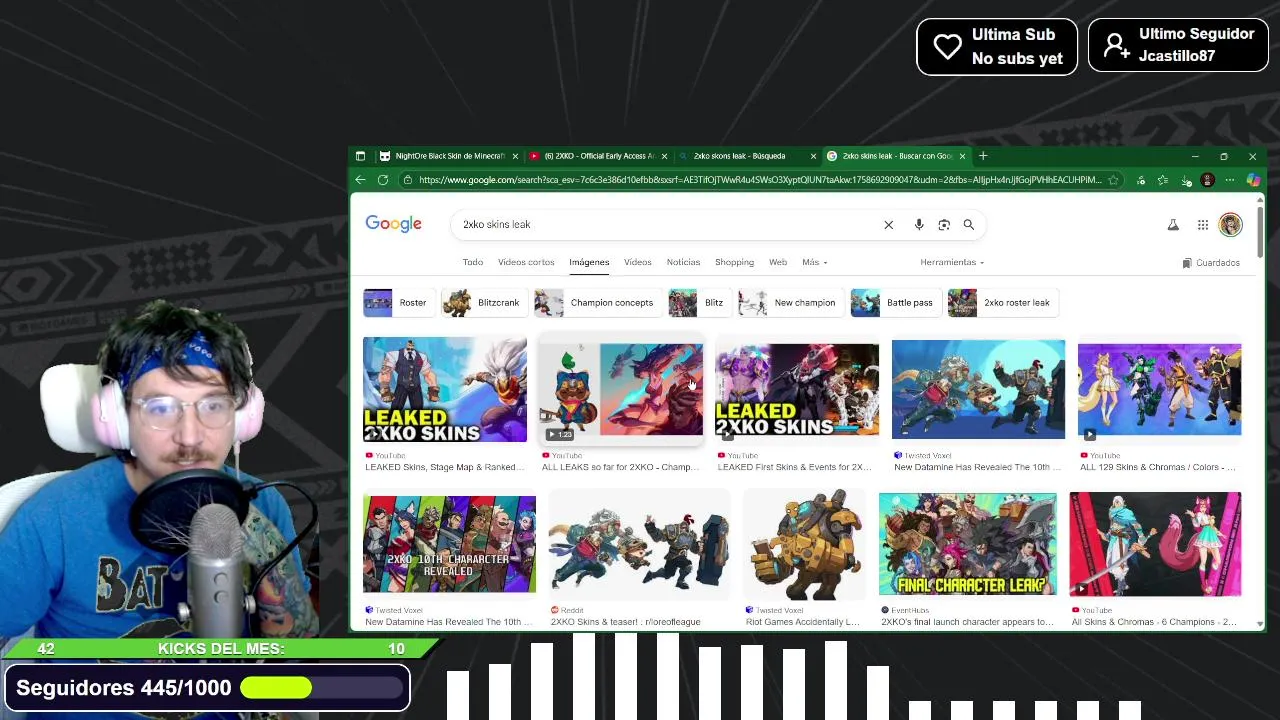Open Reddit 2XKO Skins & teaser thumbnail
This screenshot has height=720, width=1280.
tap(639, 545)
